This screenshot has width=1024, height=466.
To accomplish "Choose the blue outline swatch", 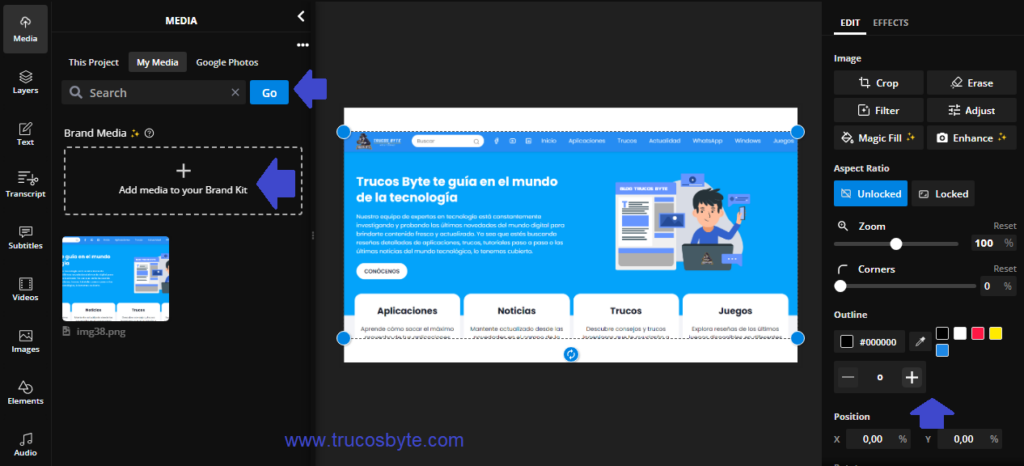I will coord(942,350).
